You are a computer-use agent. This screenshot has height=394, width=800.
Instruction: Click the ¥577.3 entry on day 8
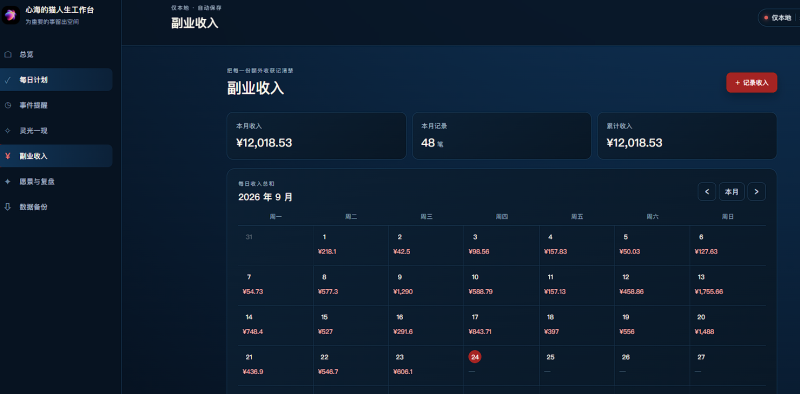328,291
